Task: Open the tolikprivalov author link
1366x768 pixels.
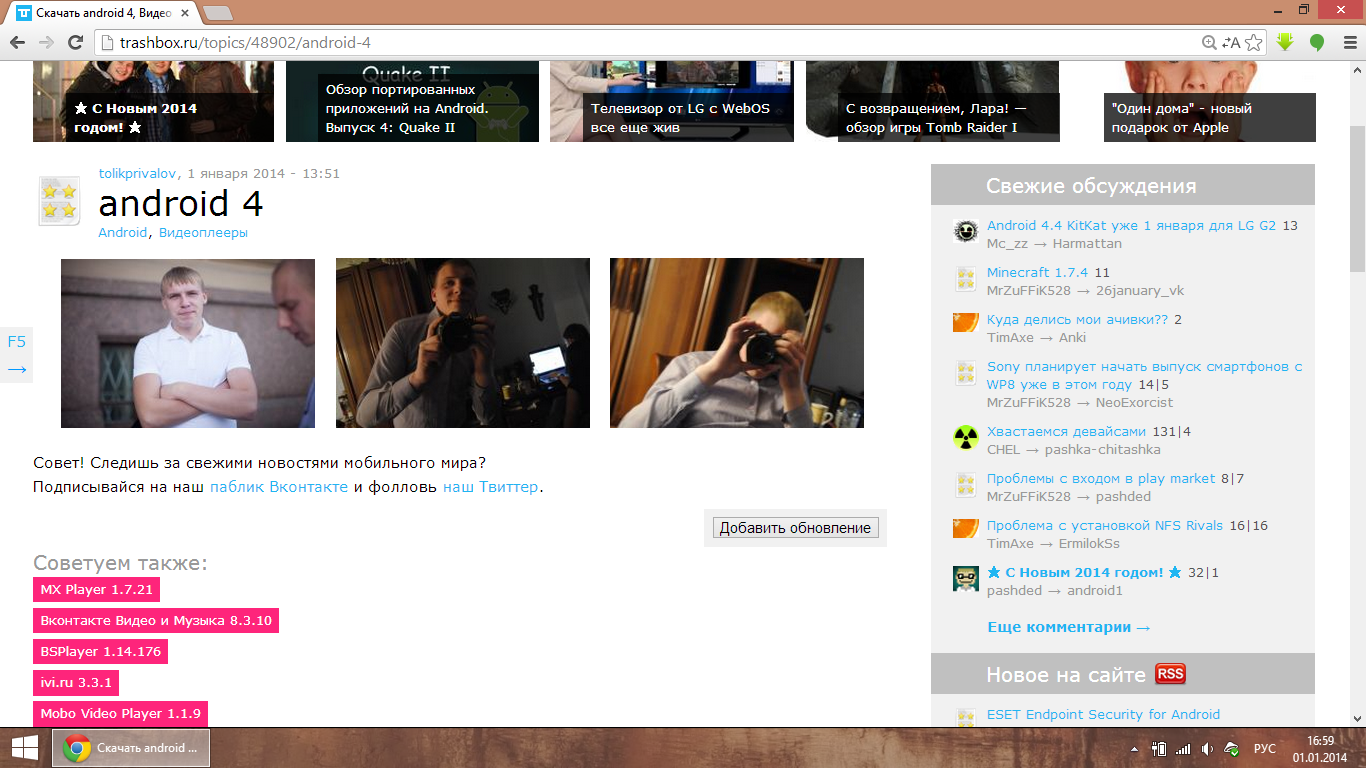Action: pyautogui.click(x=138, y=173)
